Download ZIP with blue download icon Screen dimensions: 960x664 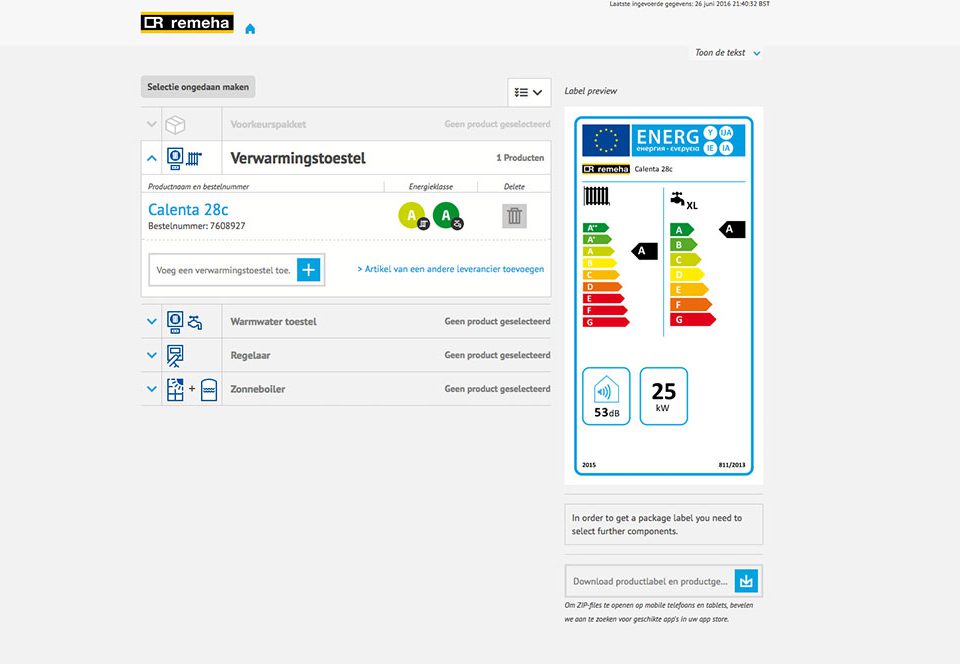click(746, 581)
